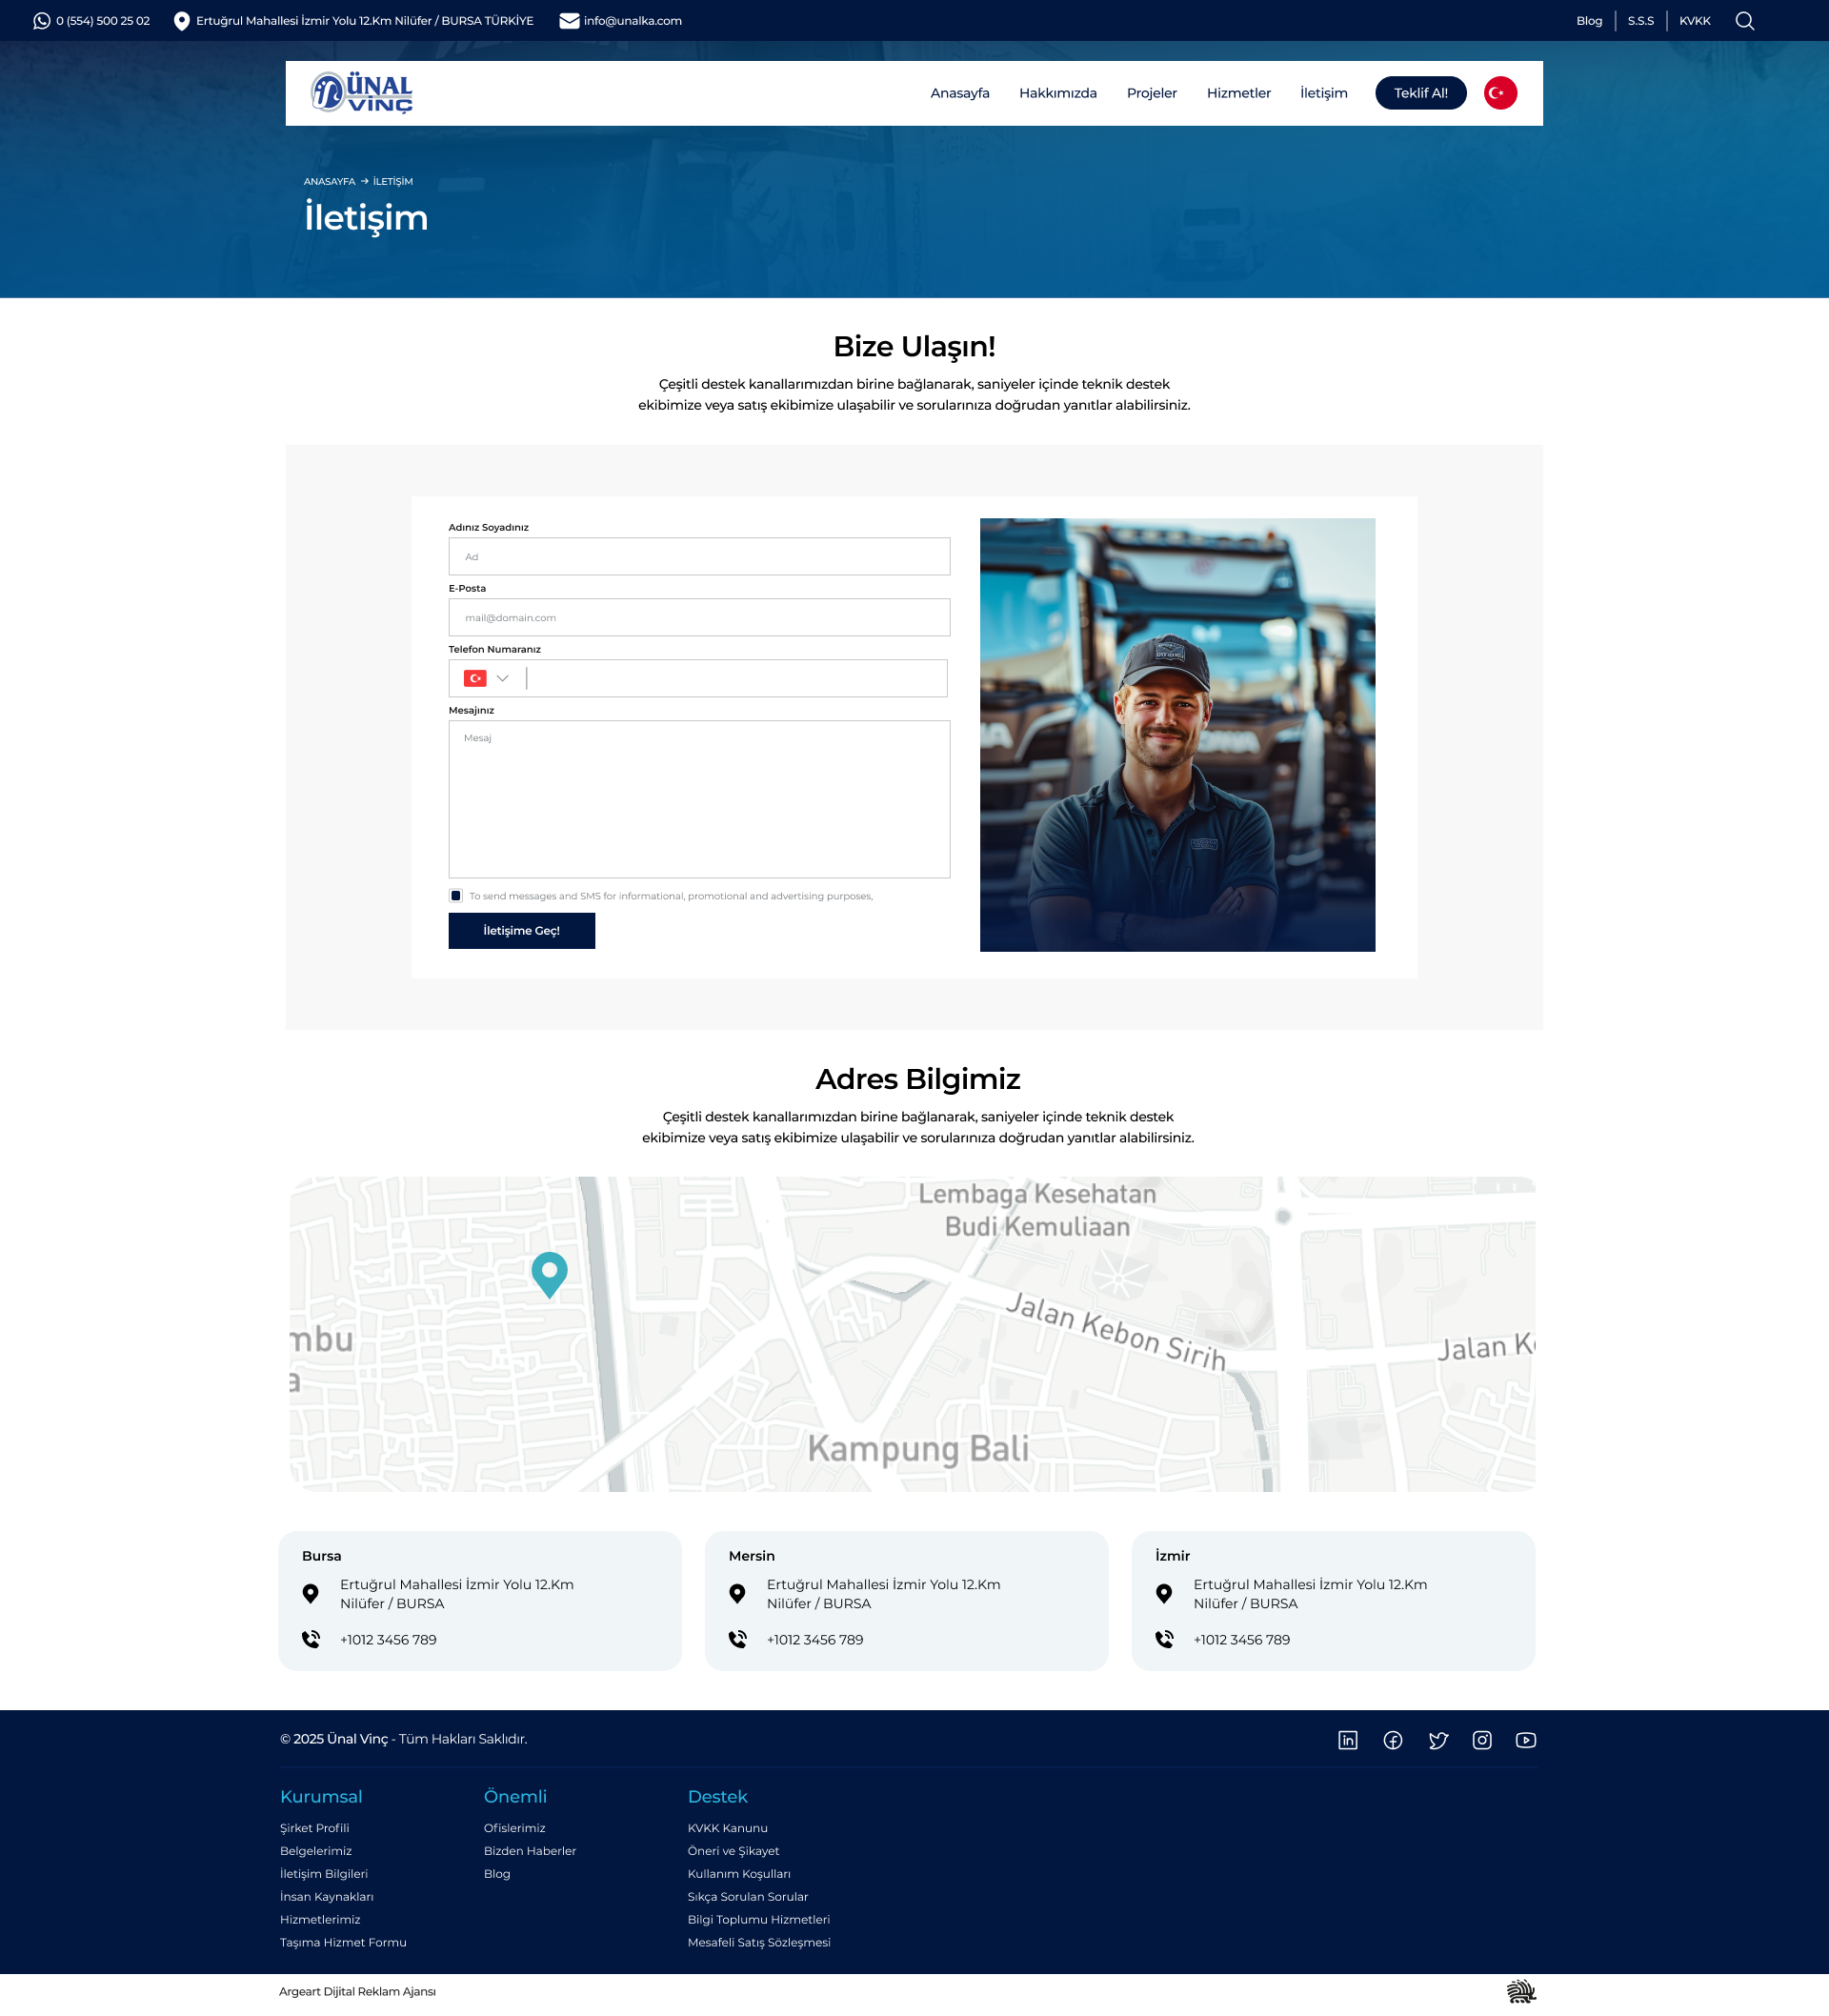Click the WhatsApp phone number icon

(41, 21)
